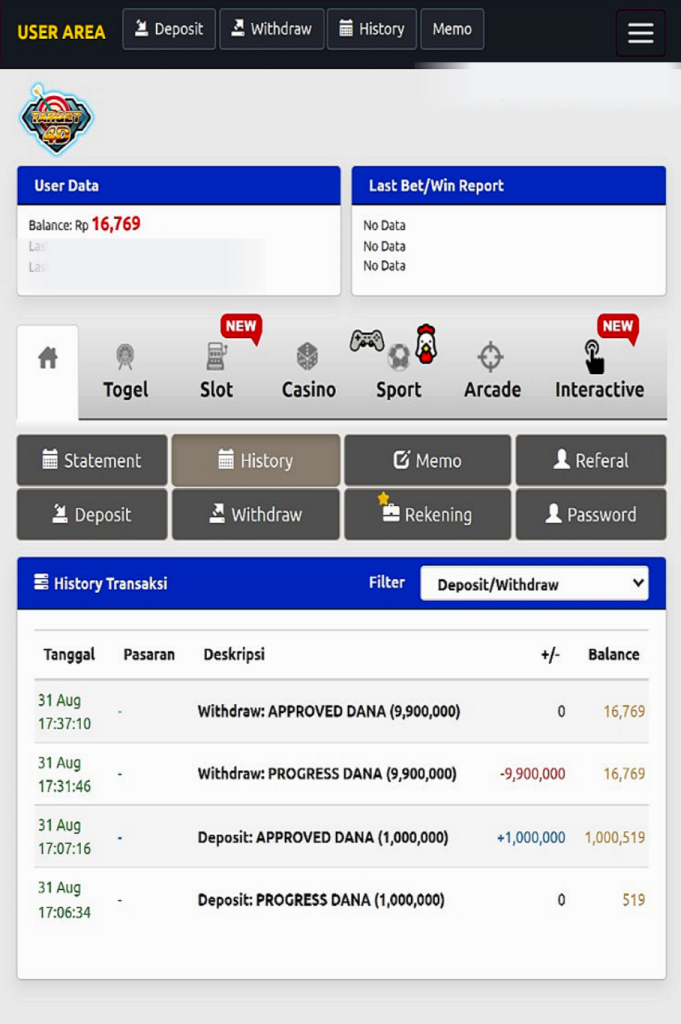Select the Casino dice icon

308,357
